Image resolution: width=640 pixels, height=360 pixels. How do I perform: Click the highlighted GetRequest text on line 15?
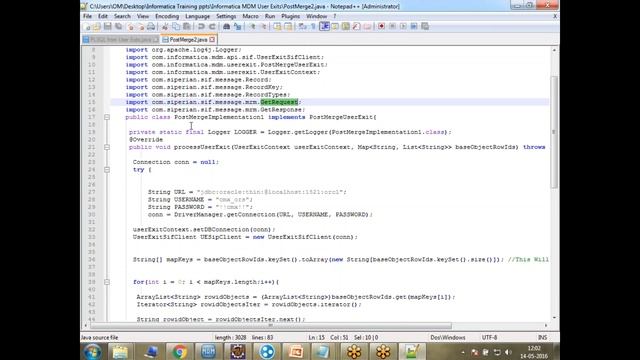tap(280, 102)
